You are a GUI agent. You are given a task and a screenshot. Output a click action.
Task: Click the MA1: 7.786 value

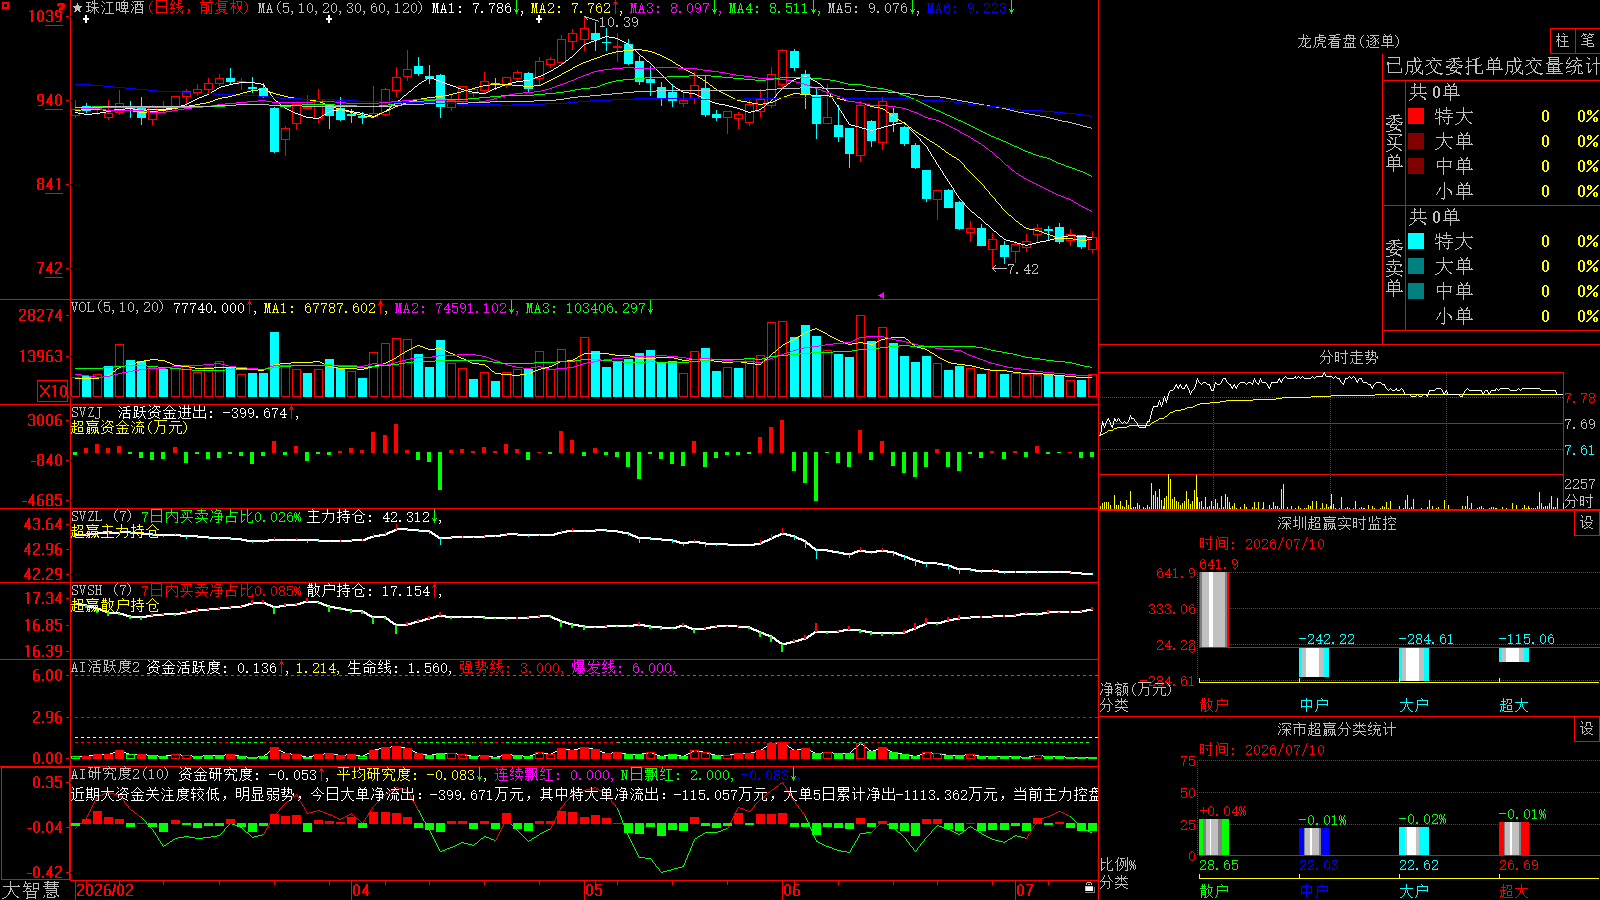click(x=476, y=8)
